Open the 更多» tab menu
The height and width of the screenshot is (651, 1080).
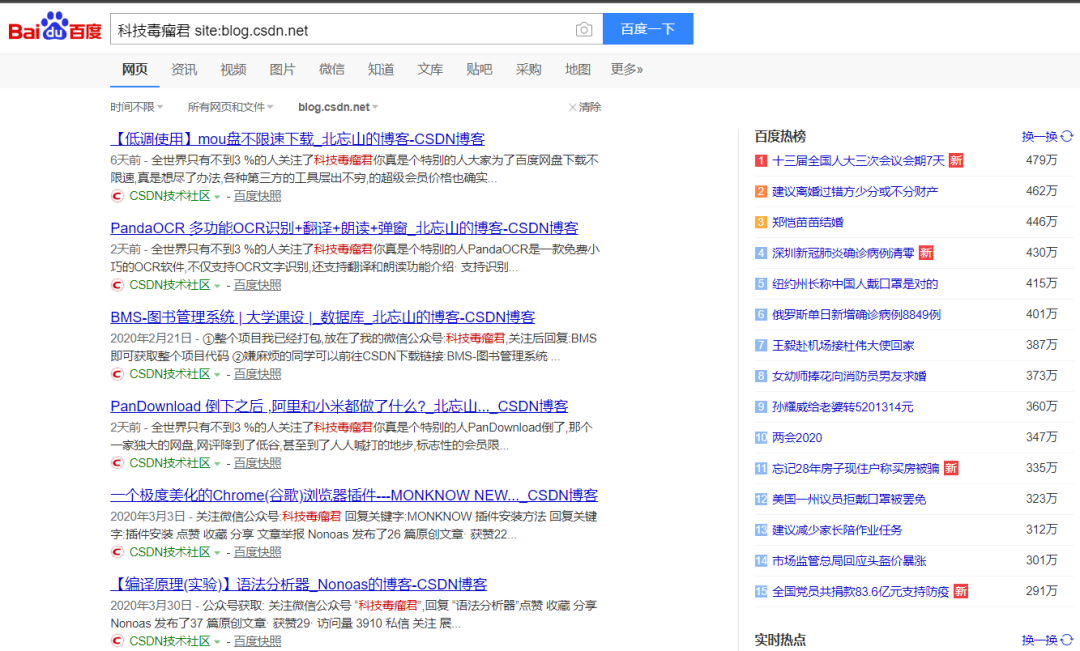[x=627, y=70]
